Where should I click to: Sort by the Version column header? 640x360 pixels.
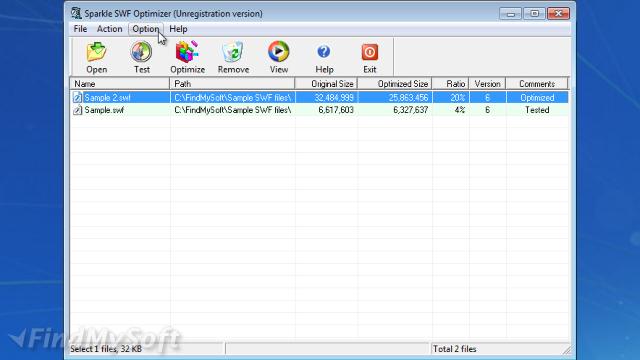(x=487, y=84)
